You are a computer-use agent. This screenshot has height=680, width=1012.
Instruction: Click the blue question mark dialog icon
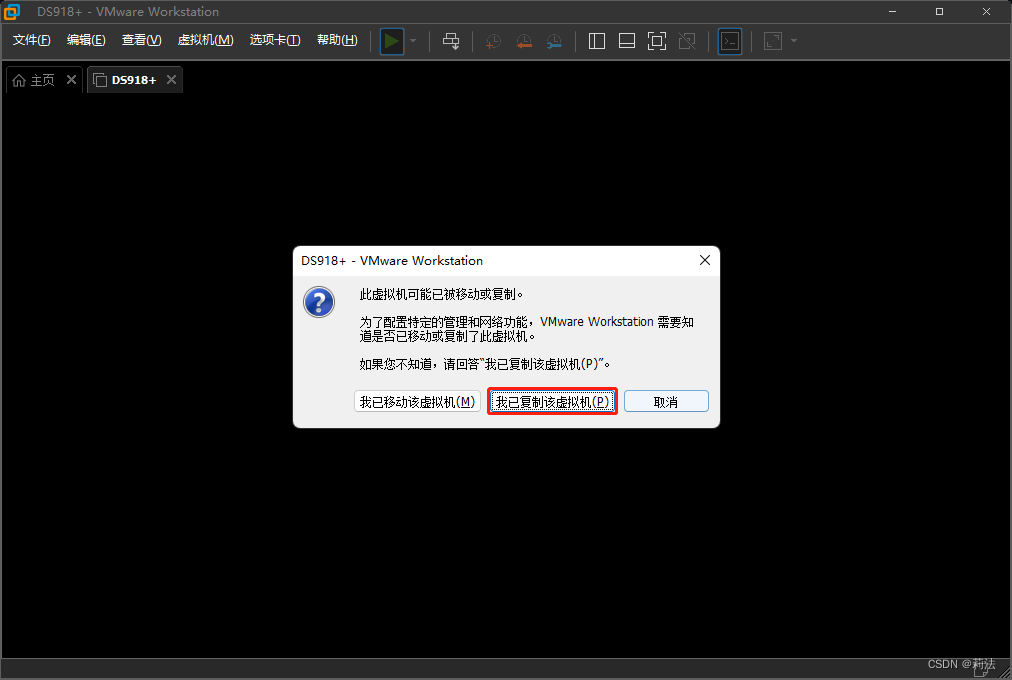click(319, 302)
